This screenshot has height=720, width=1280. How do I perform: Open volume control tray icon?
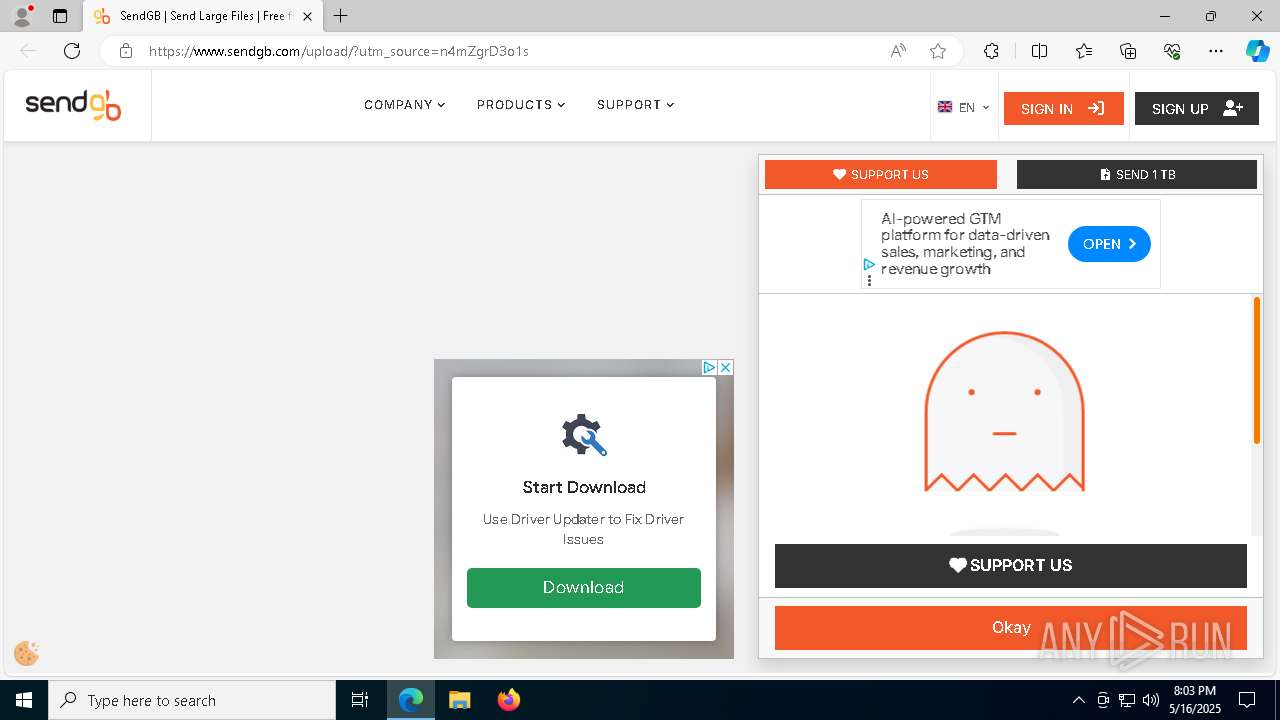[x=1151, y=700]
